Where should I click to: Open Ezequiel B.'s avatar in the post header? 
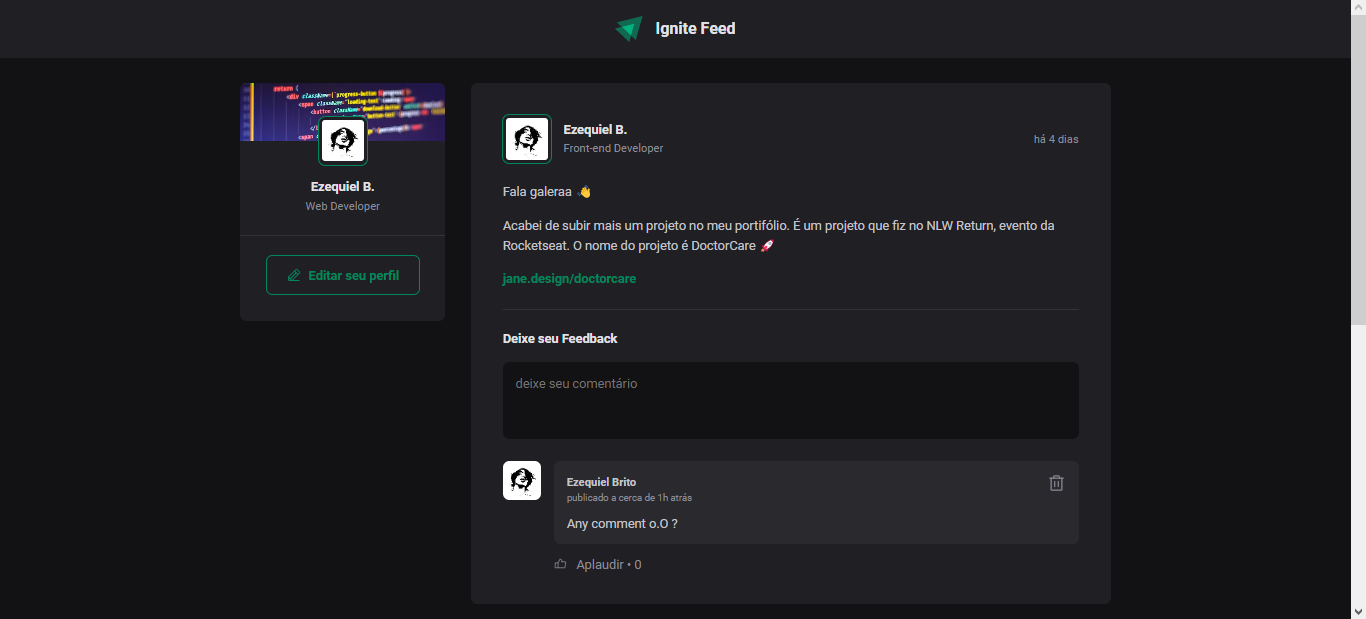[527, 139]
